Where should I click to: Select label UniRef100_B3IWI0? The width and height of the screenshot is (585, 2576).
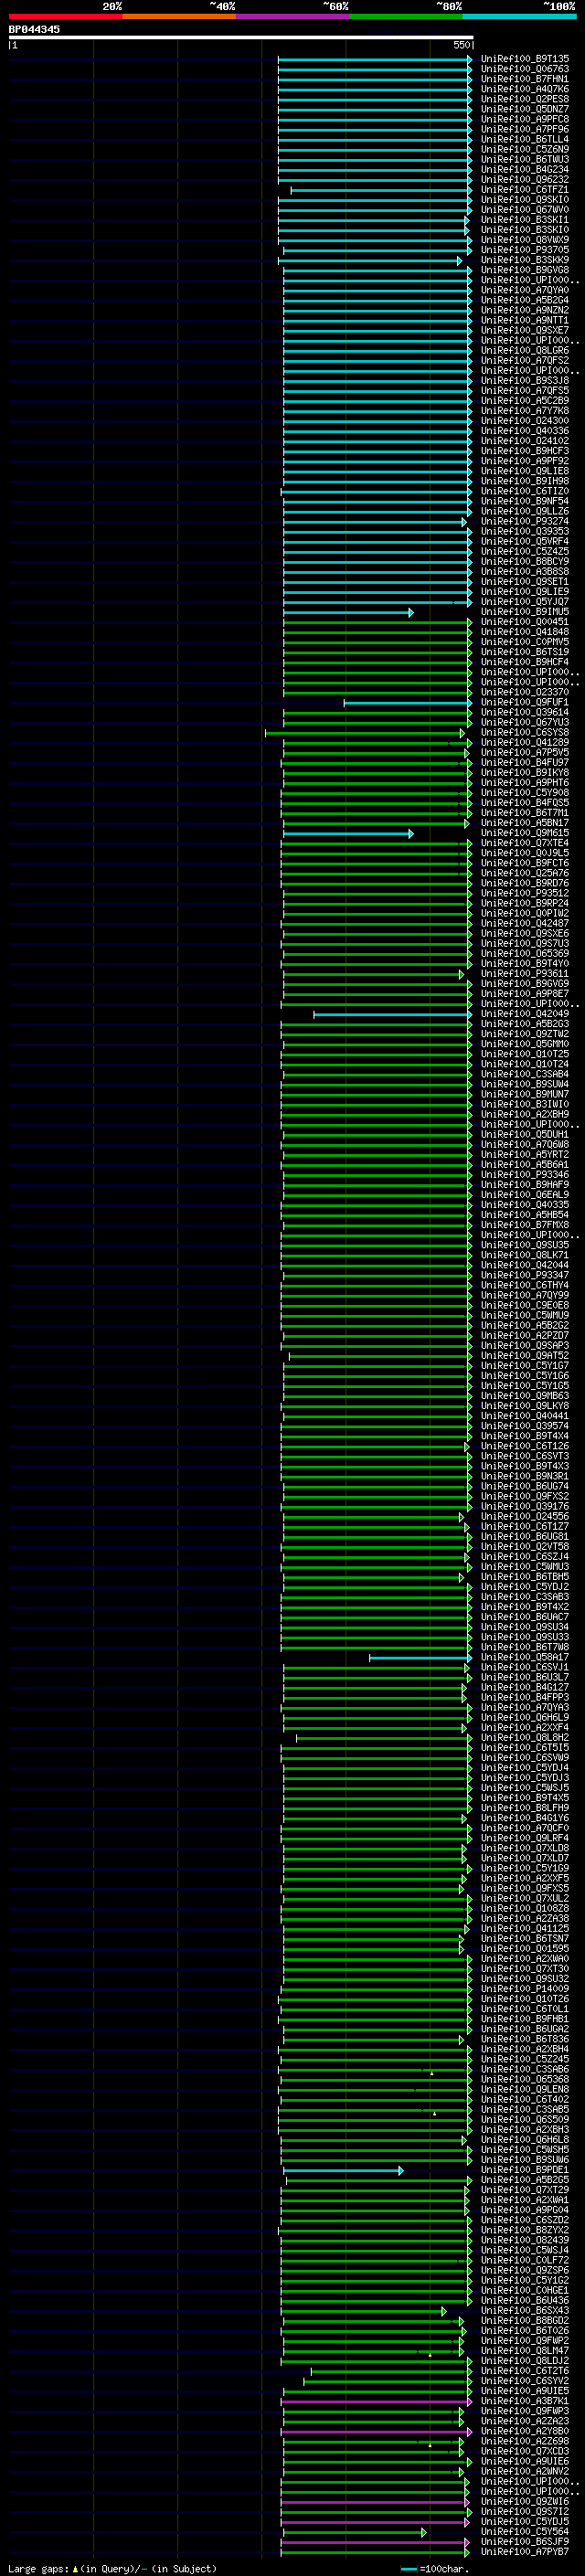(525, 1105)
